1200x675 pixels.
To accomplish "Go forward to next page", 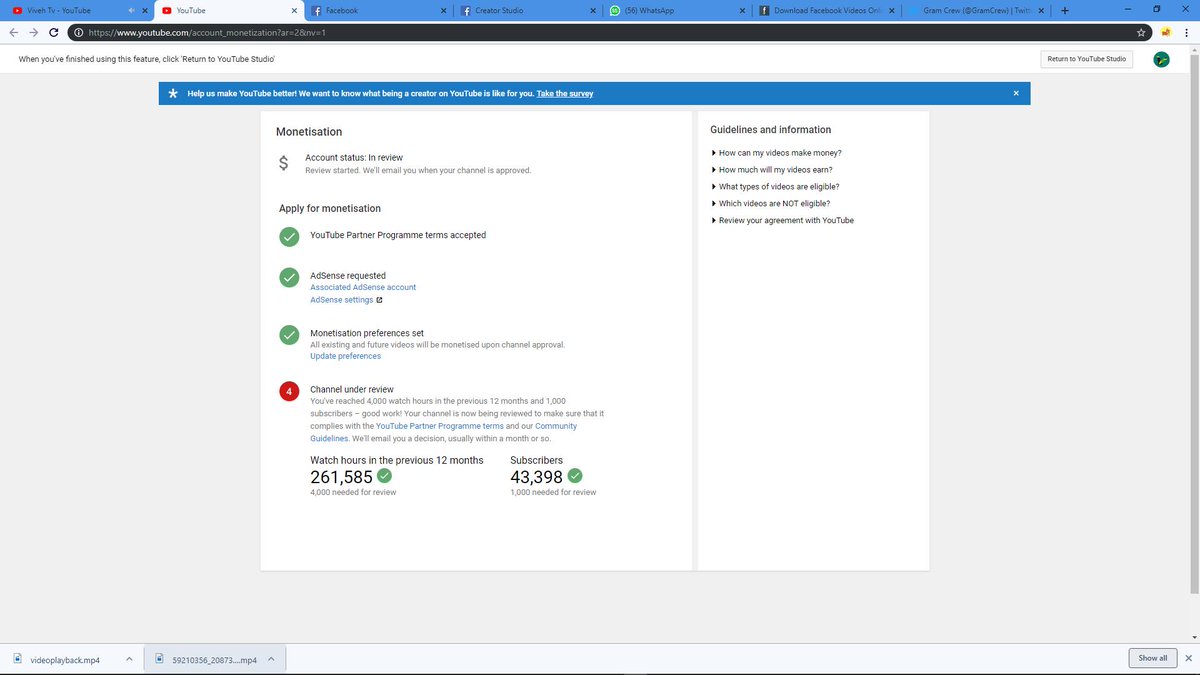I will [34, 32].
